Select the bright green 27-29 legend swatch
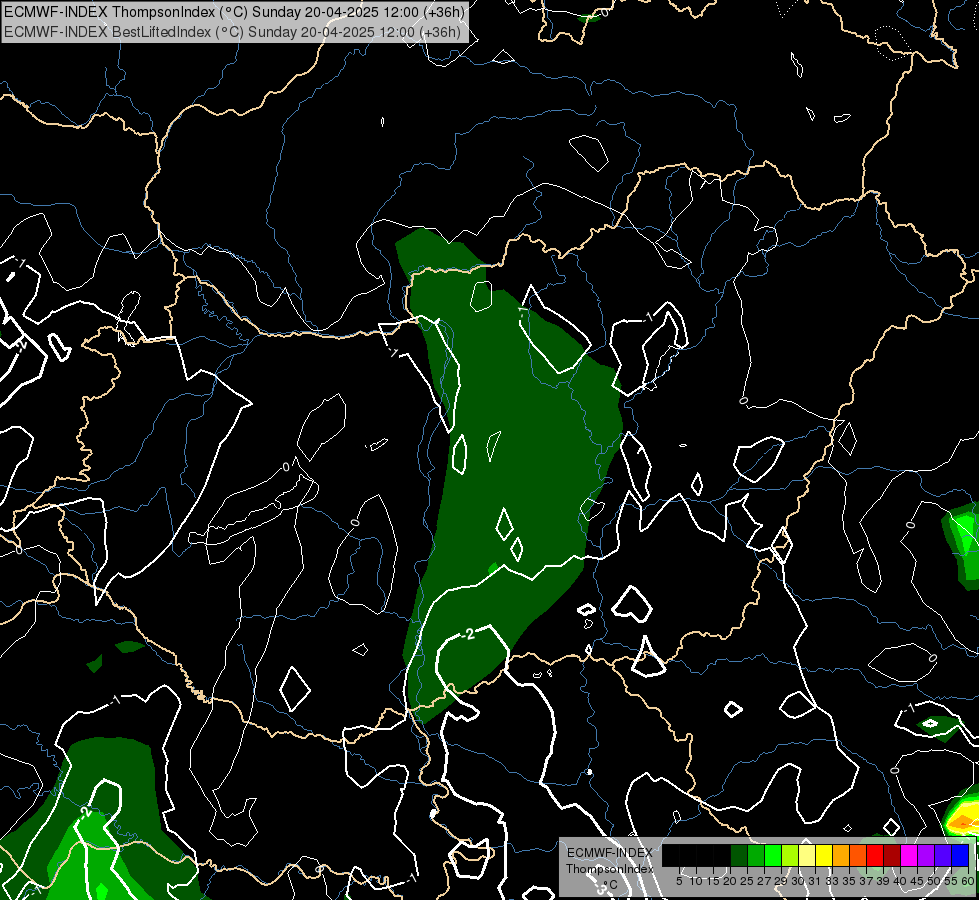Image resolution: width=979 pixels, height=900 pixels. tap(773, 855)
